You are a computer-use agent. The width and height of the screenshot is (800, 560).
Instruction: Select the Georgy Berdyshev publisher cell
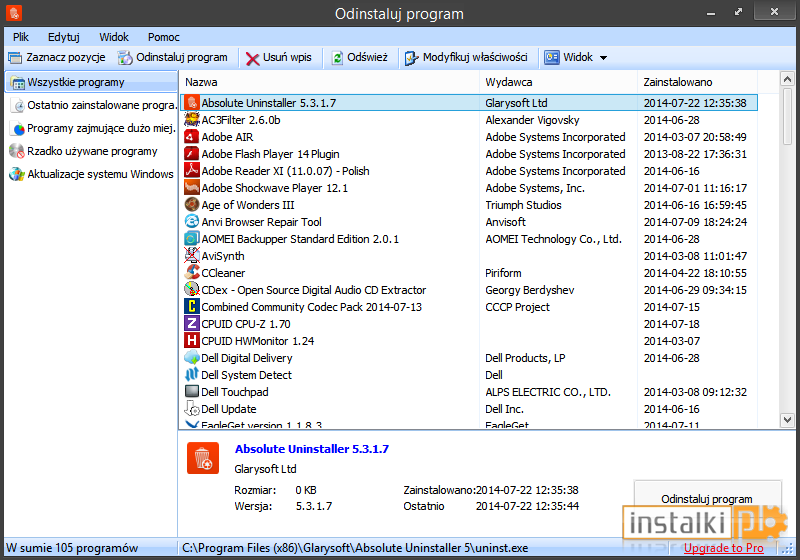pyautogui.click(x=530, y=290)
